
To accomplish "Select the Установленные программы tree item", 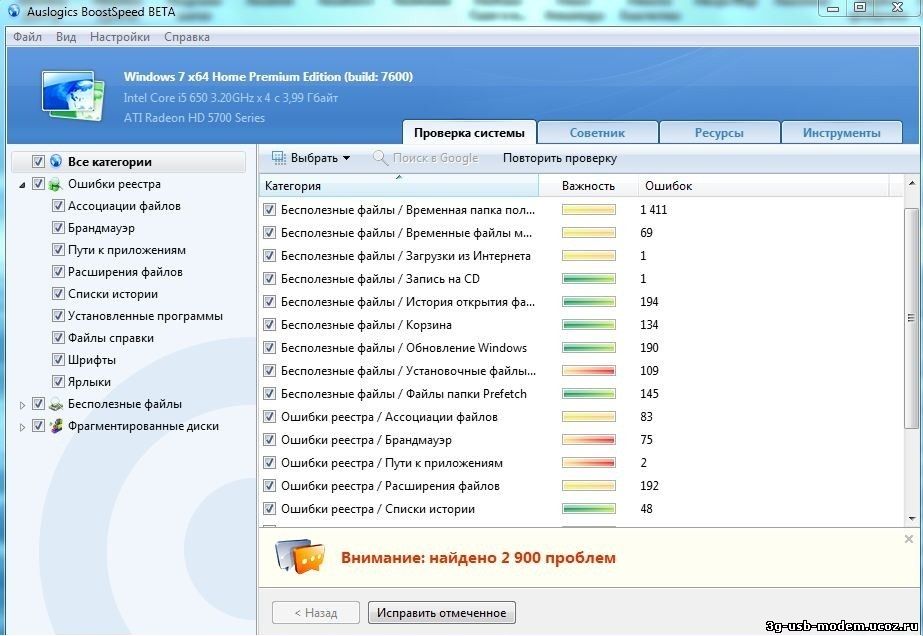I will pyautogui.click(x=145, y=316).
